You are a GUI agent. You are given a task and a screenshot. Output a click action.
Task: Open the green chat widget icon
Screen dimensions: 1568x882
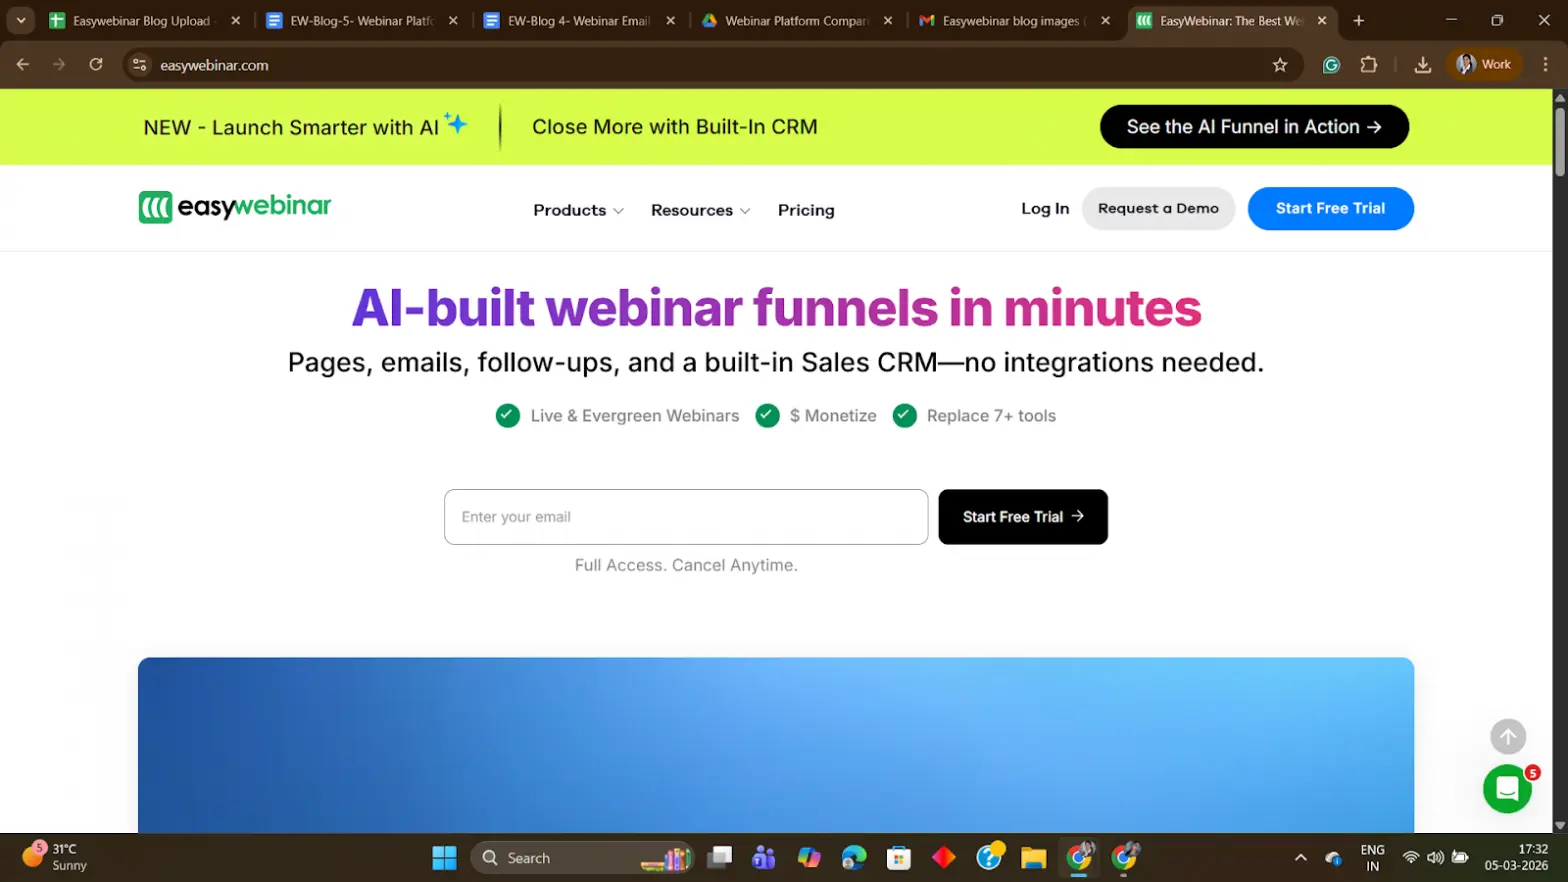coord(1507,790)
